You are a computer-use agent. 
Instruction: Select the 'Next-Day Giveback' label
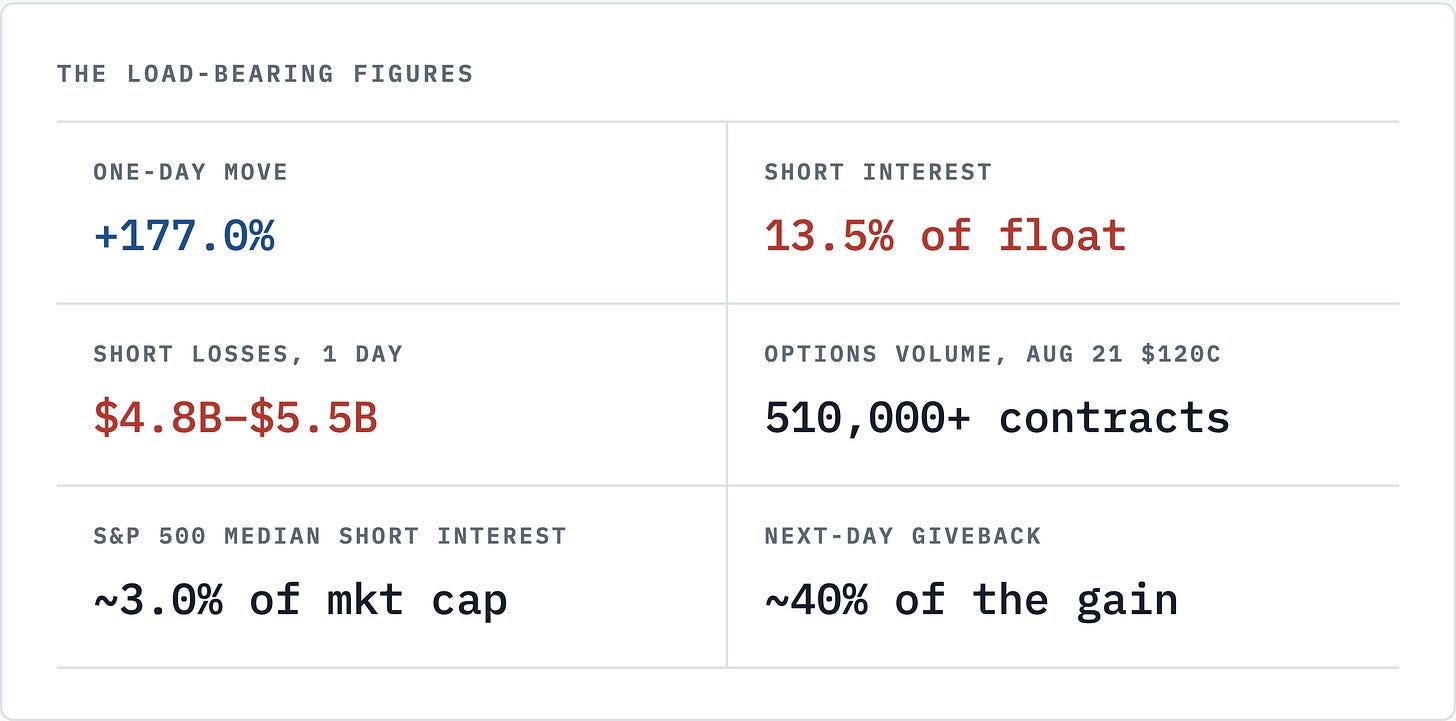[x=903, y=536]
